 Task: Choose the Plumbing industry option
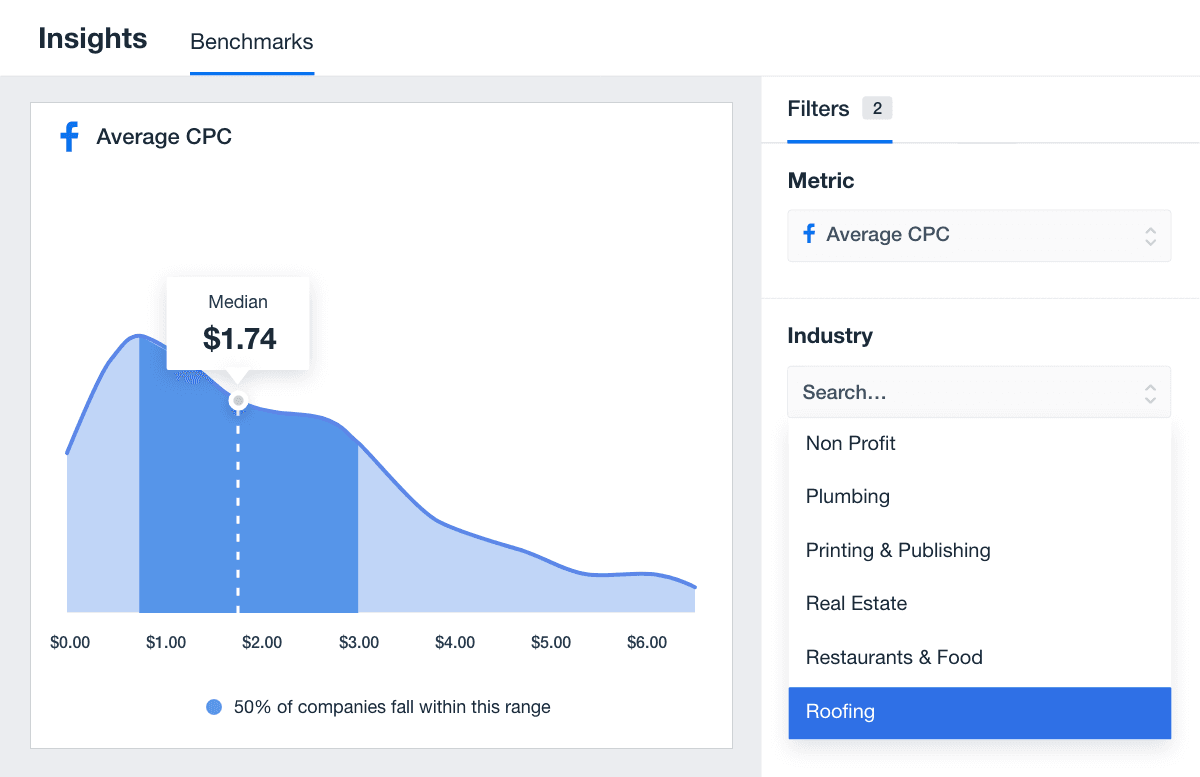[848, 497]
